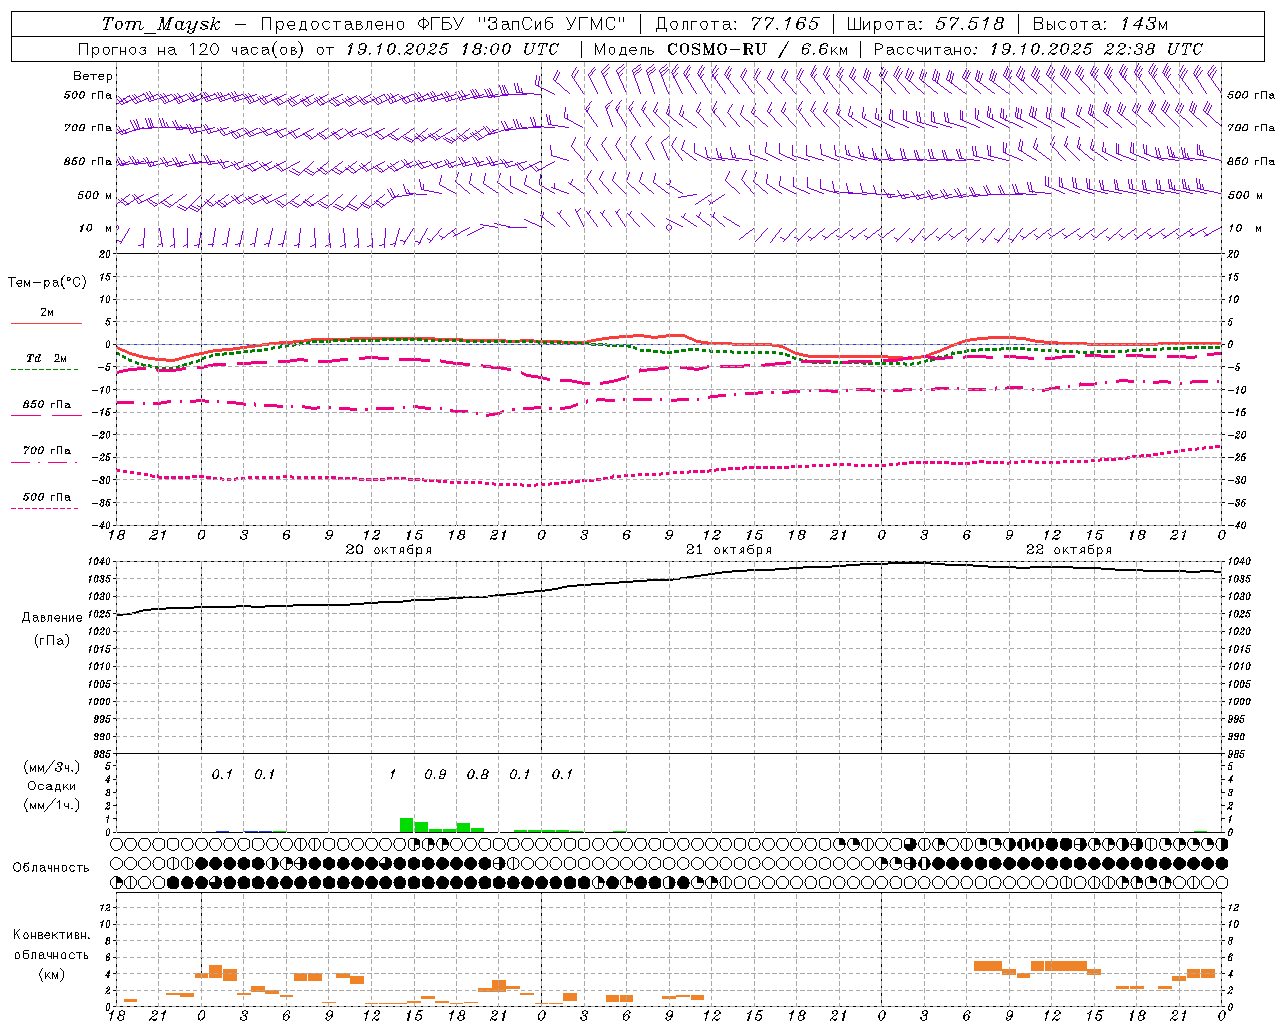The height and width of the screenshot is (1024, 1280).
Task: Click the red line sample under 2м legend
Action: [46, 323]
